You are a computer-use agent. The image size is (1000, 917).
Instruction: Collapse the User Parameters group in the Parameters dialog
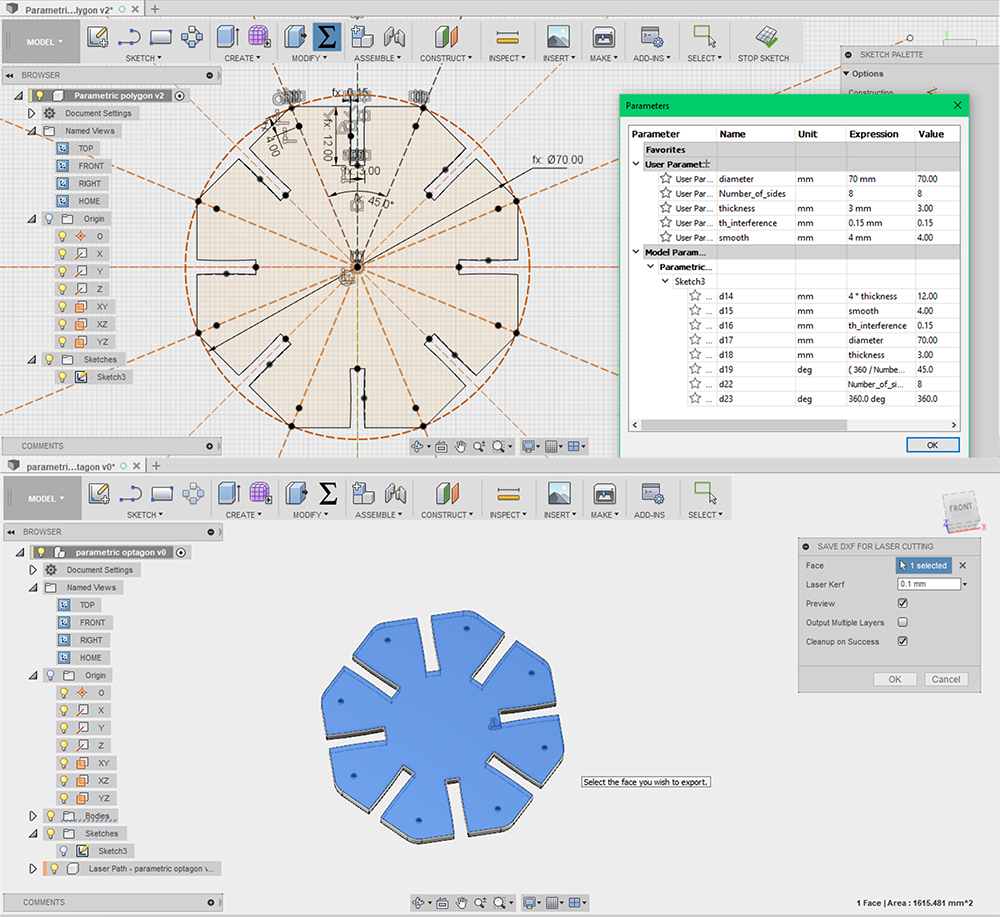click(636, 164)
